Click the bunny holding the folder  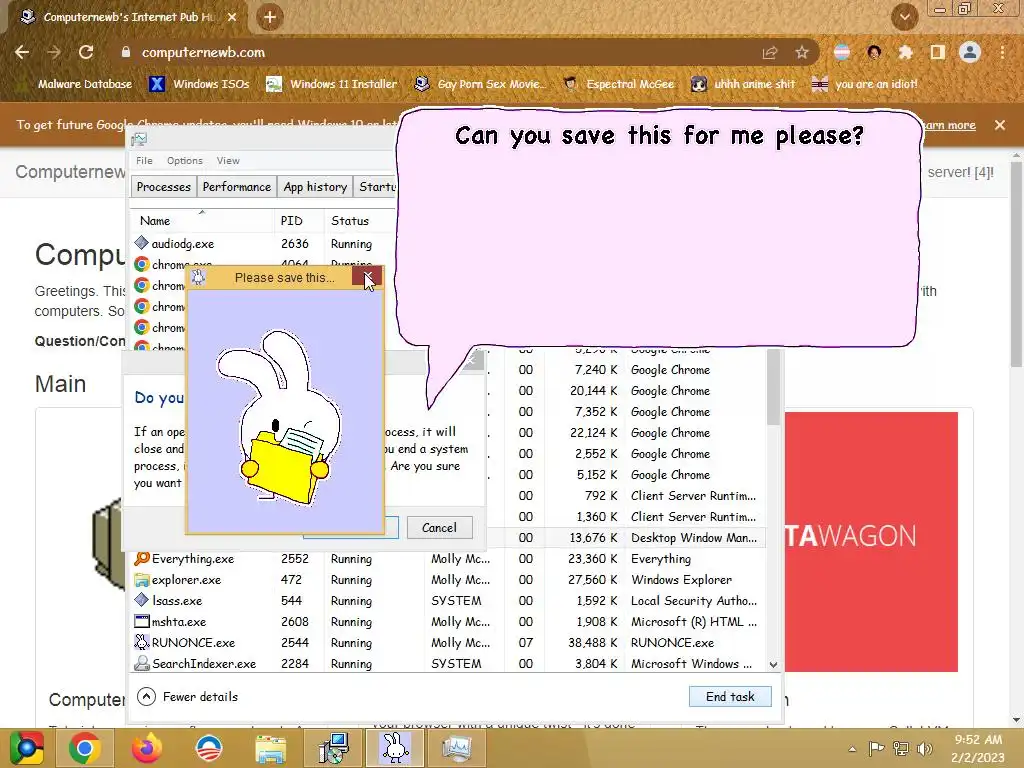point(279,418)
